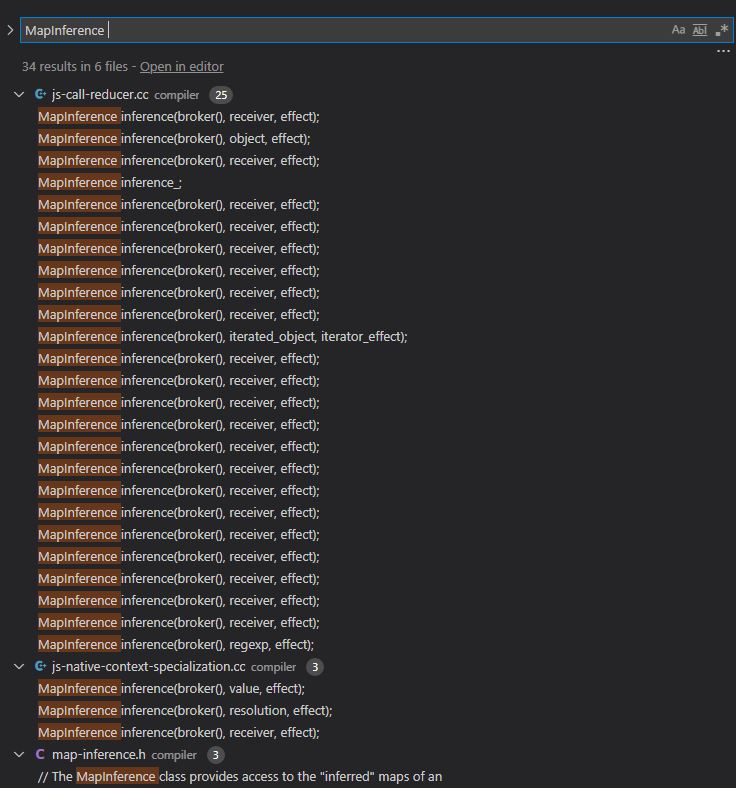Toggle Match Whole Word option
736x788 pixels.
[700, 30]
